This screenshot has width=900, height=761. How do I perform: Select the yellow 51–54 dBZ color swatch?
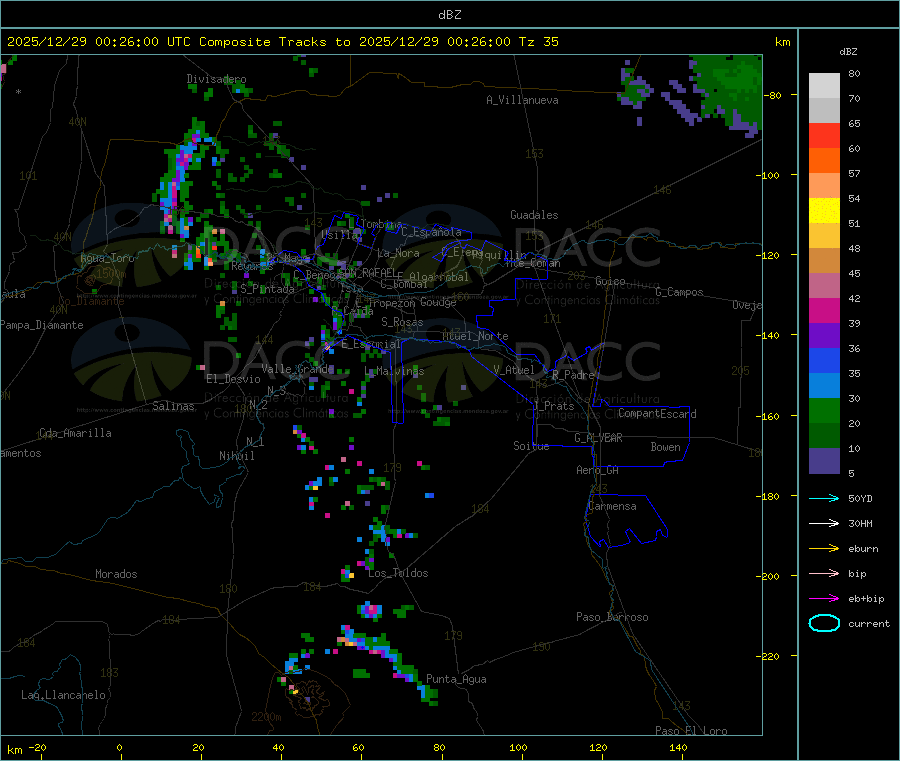824,211
